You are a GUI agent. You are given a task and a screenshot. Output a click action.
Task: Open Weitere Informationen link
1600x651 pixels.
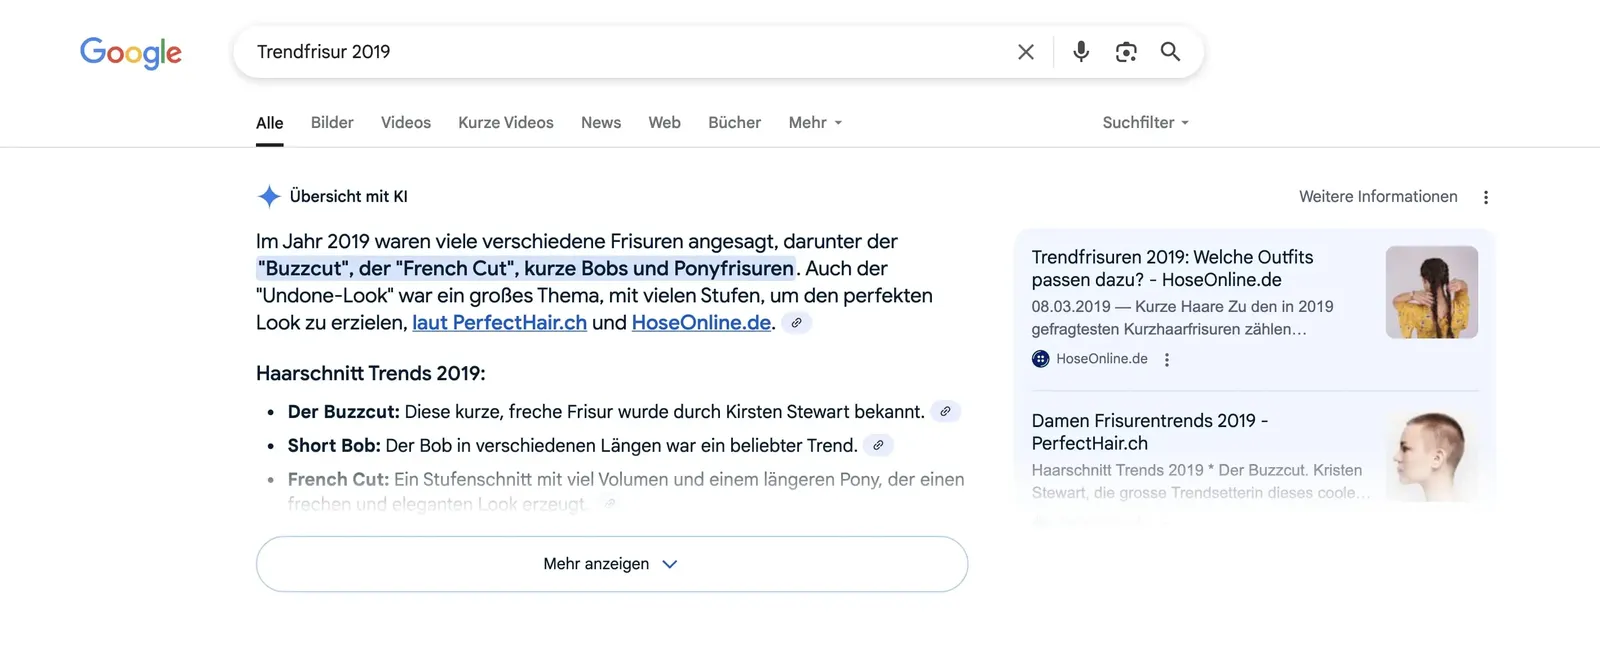1378,197
